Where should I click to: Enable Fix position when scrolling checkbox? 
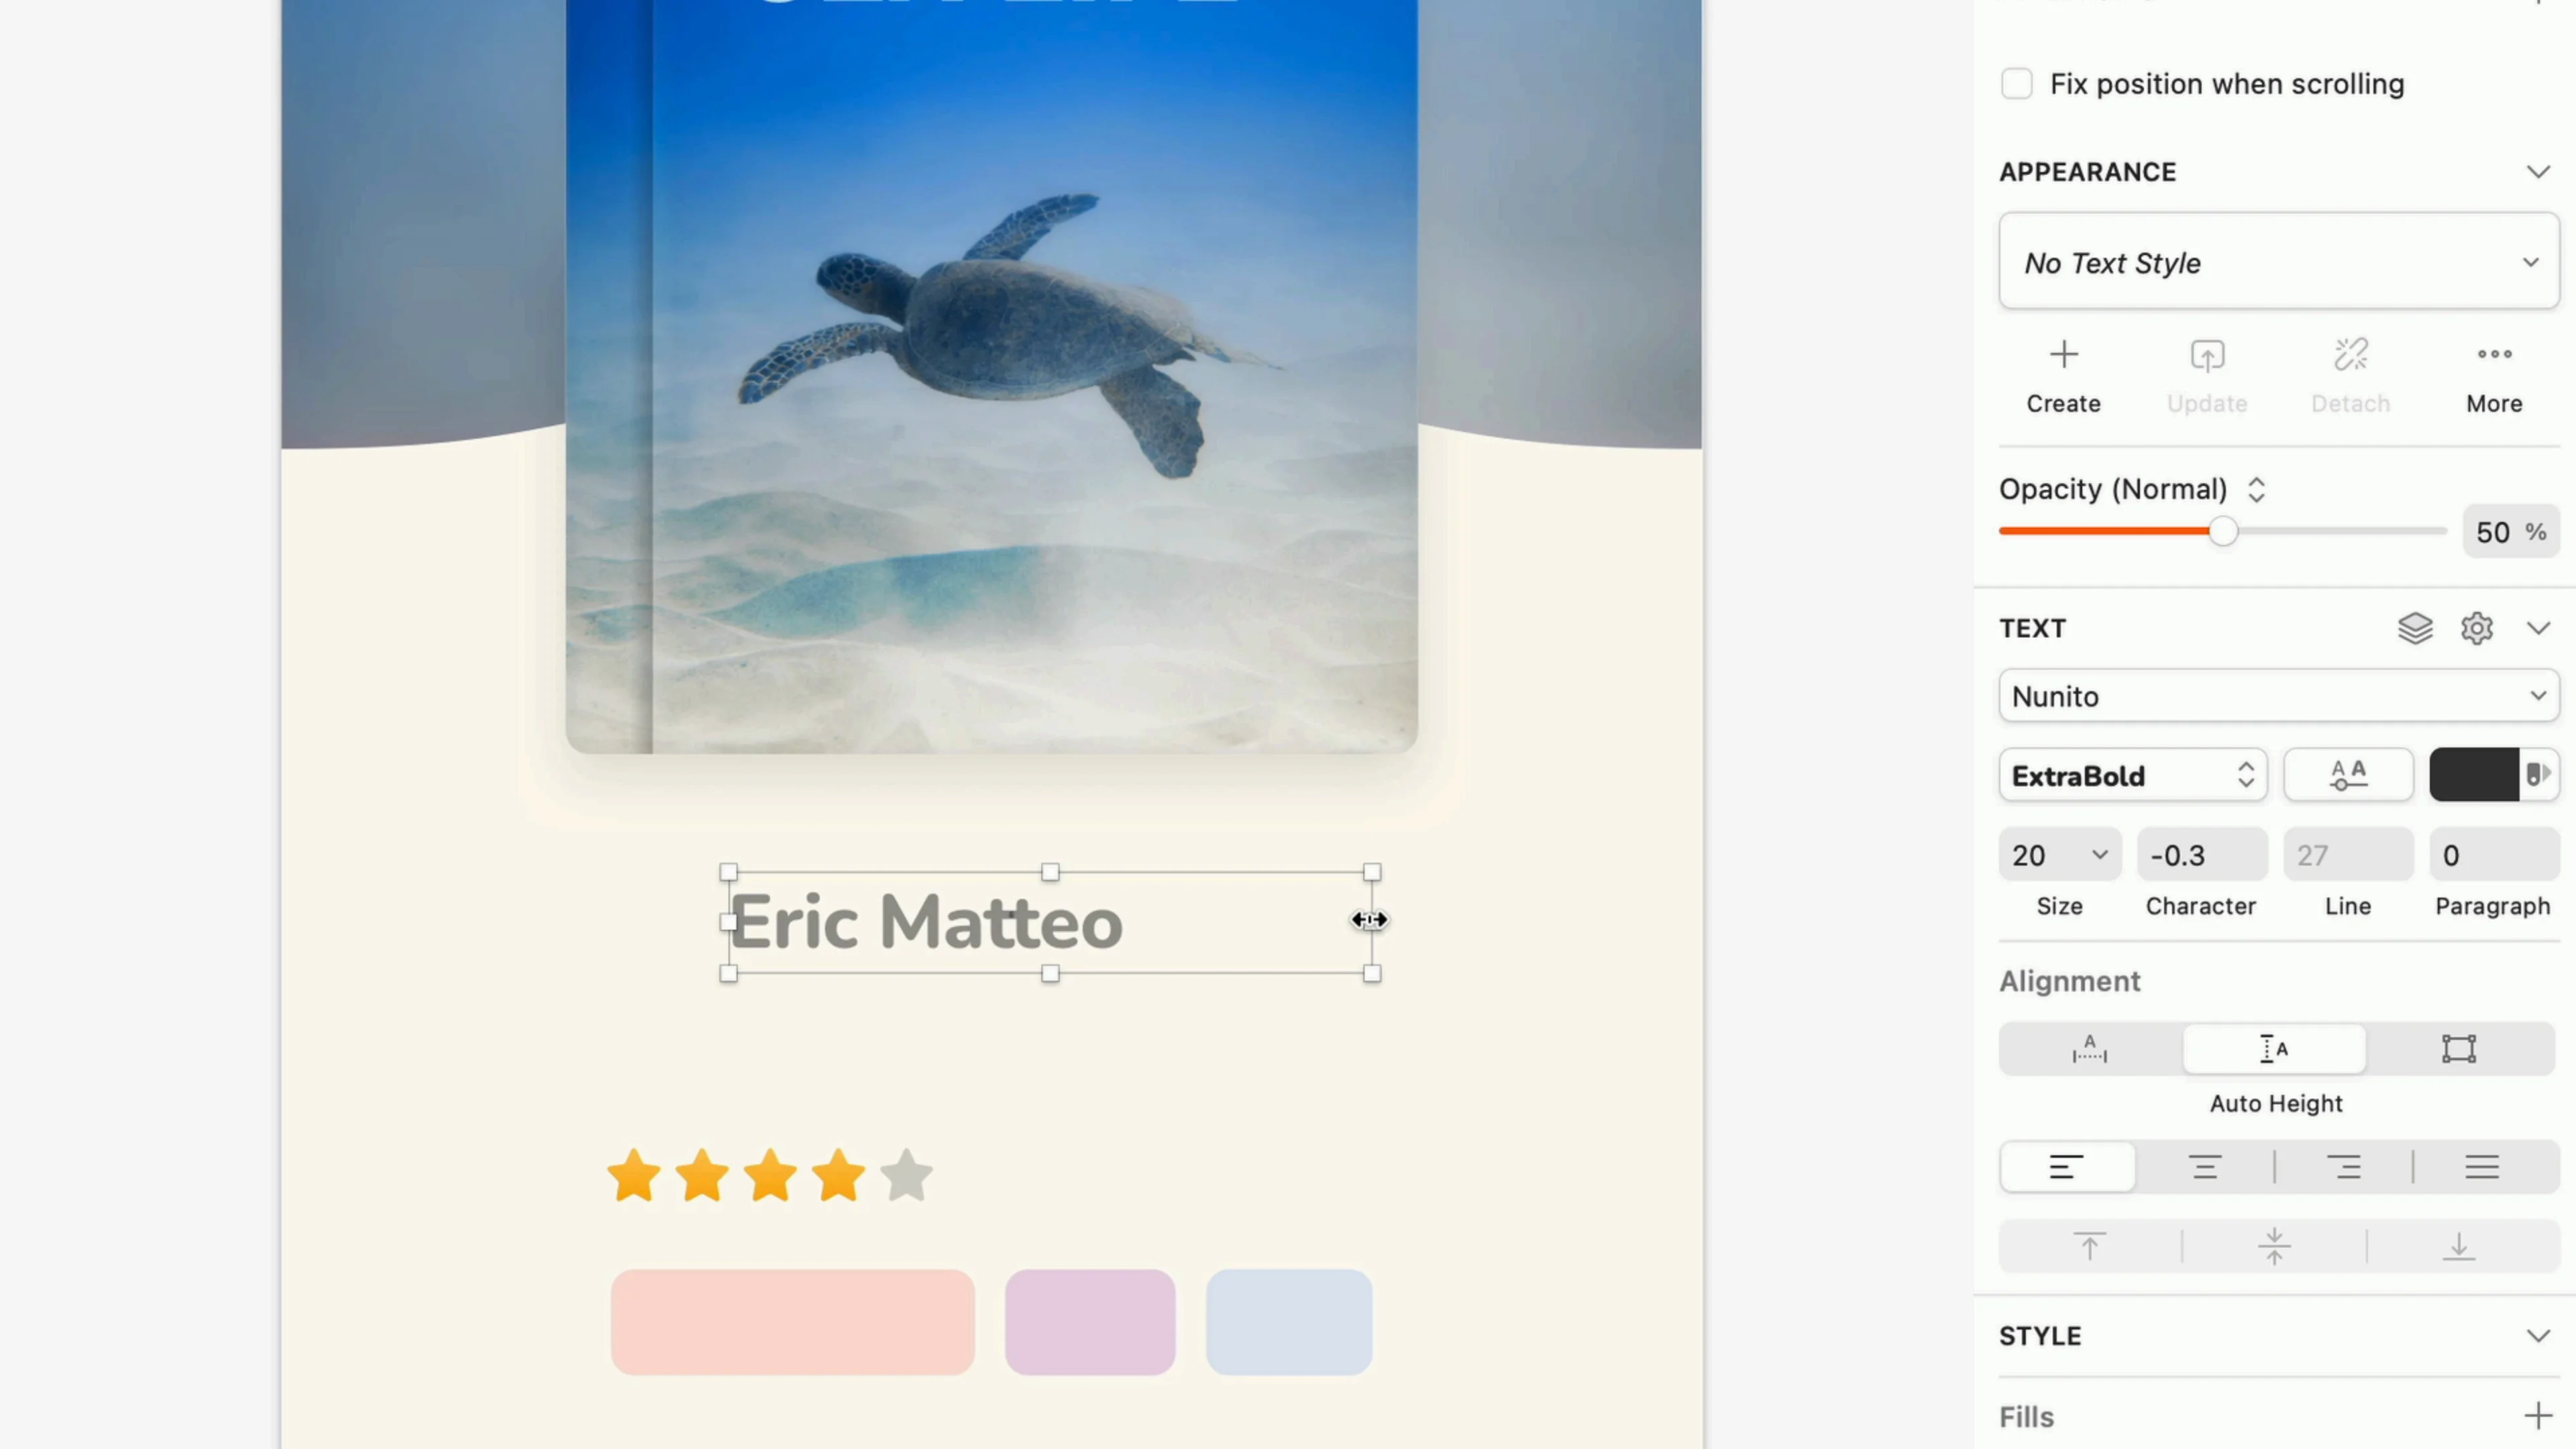2015,83
